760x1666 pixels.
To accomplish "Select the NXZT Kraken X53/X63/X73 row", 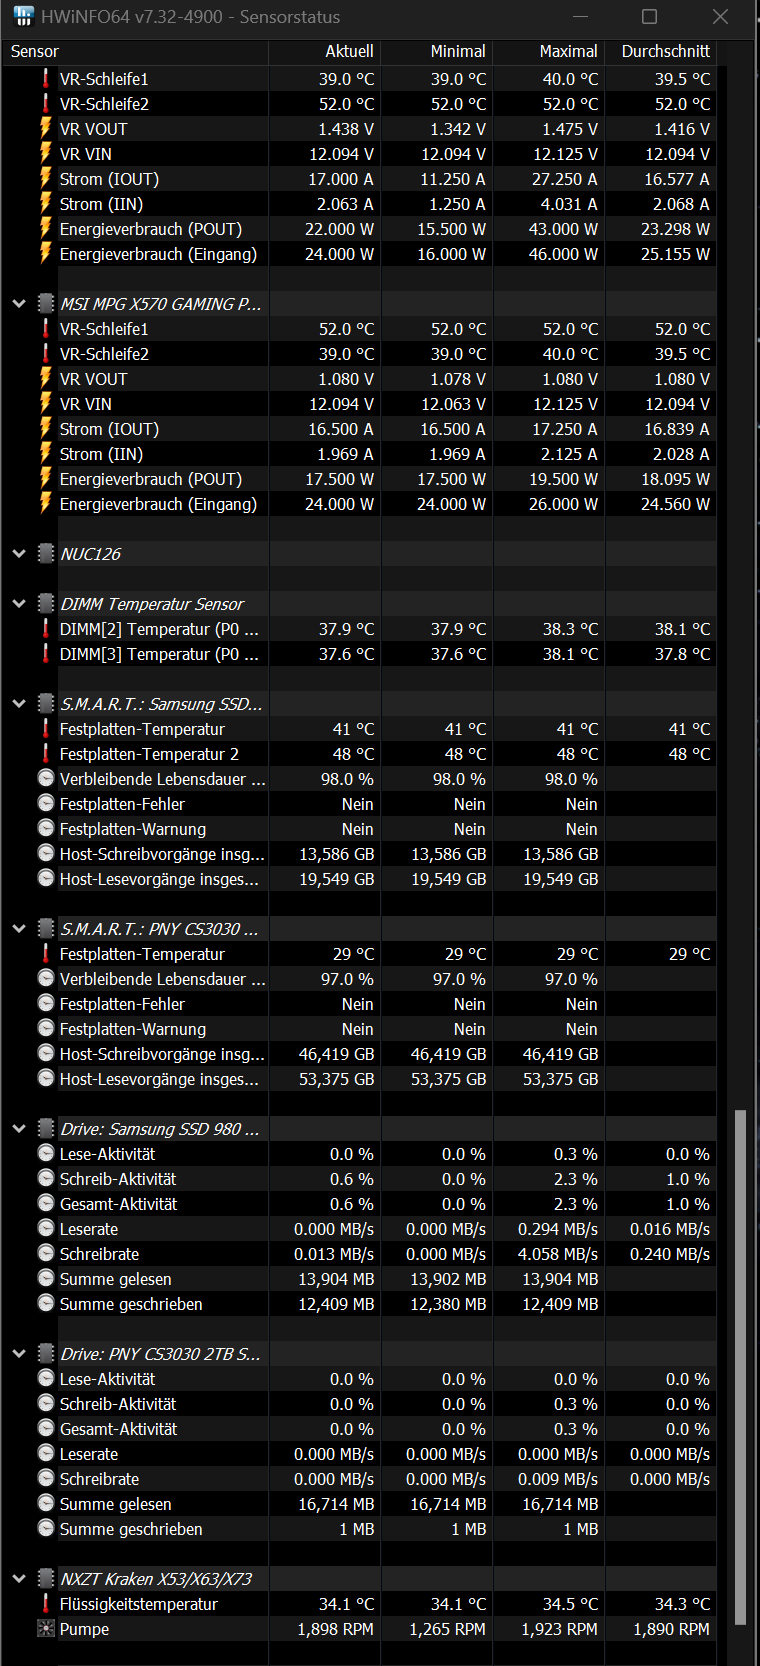I will [x=358, y=1579].
